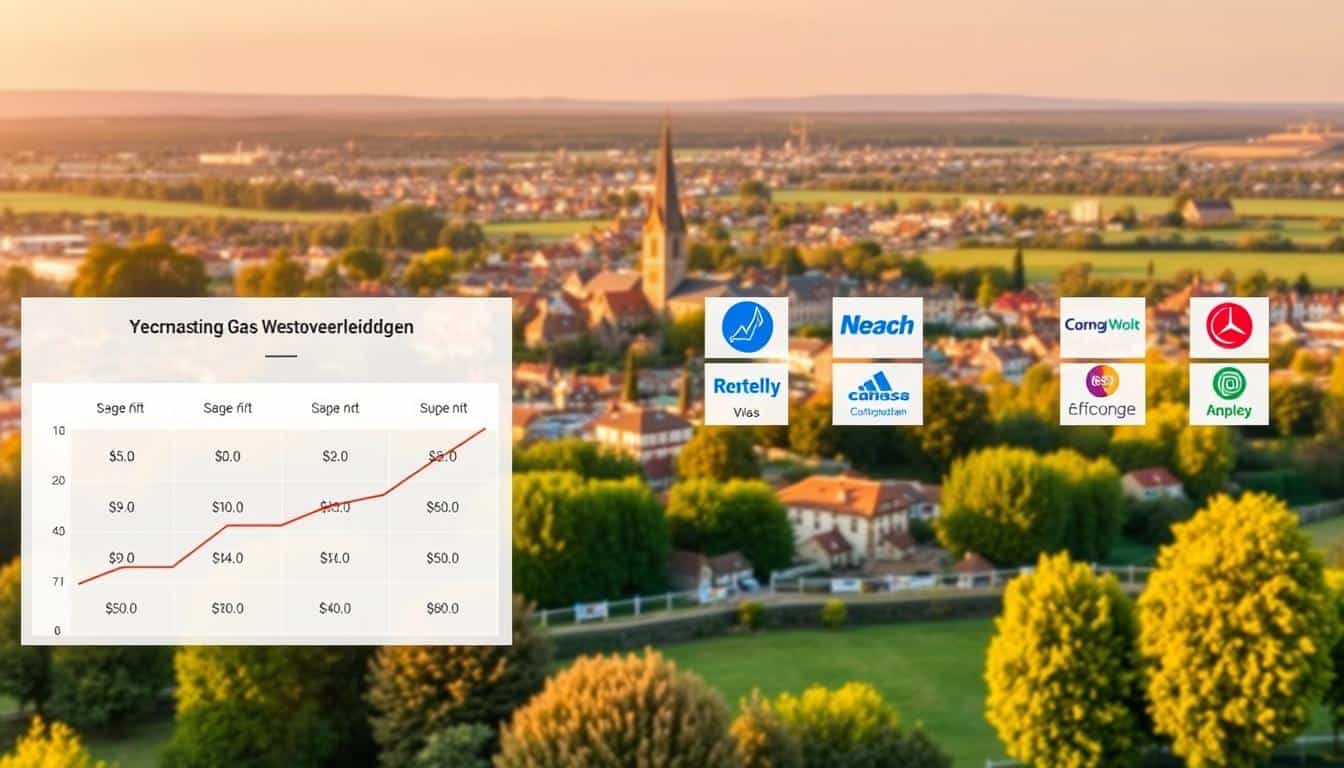Click the y-axis label 10

click(58, 431)
